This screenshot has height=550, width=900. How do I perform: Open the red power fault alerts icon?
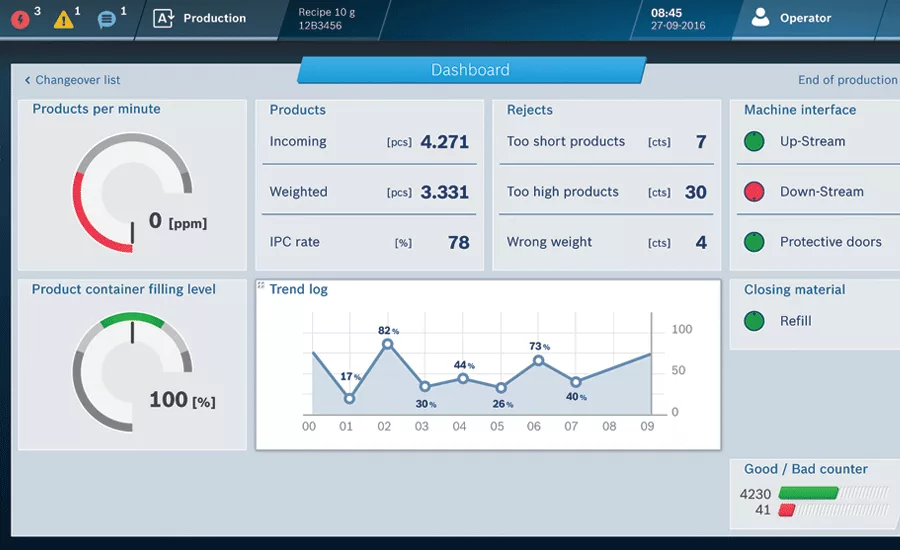(20, 20)
